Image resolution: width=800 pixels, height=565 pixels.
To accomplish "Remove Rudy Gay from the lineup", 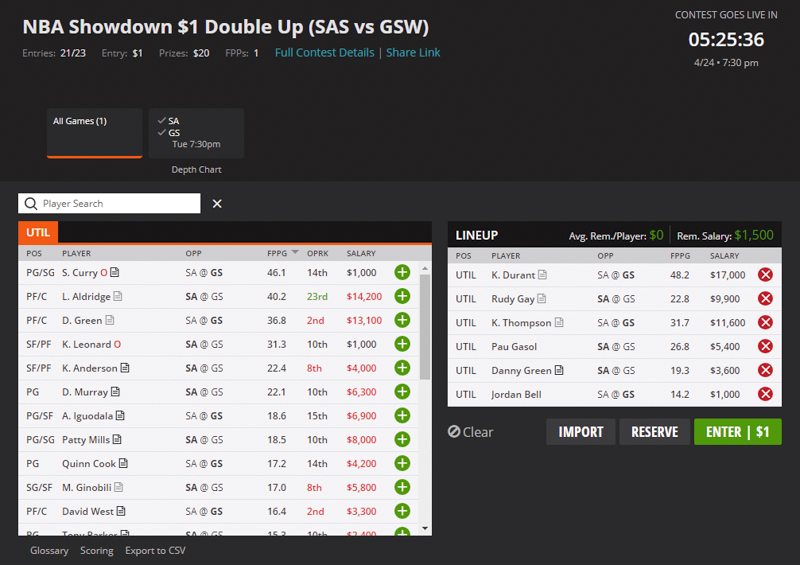I will coord(765,299).
